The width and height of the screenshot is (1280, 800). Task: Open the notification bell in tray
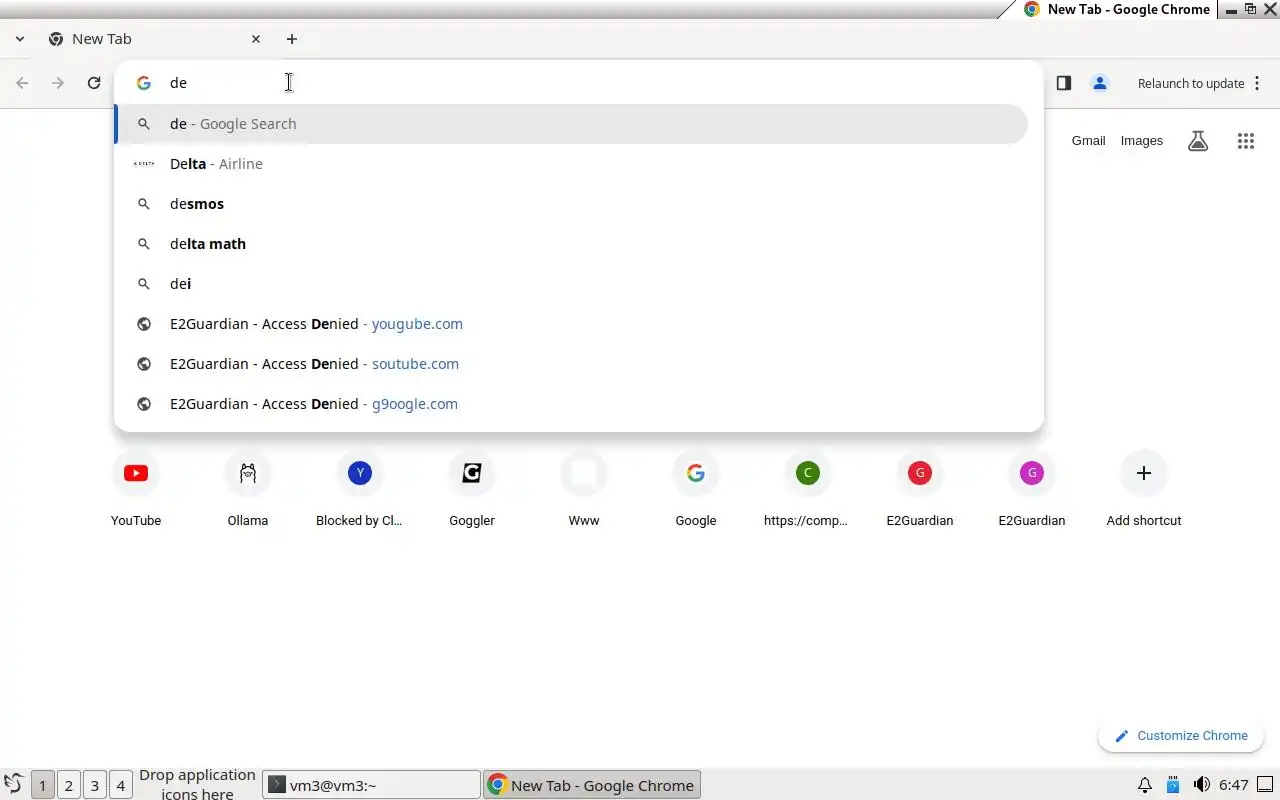(x=1146, y=785)
